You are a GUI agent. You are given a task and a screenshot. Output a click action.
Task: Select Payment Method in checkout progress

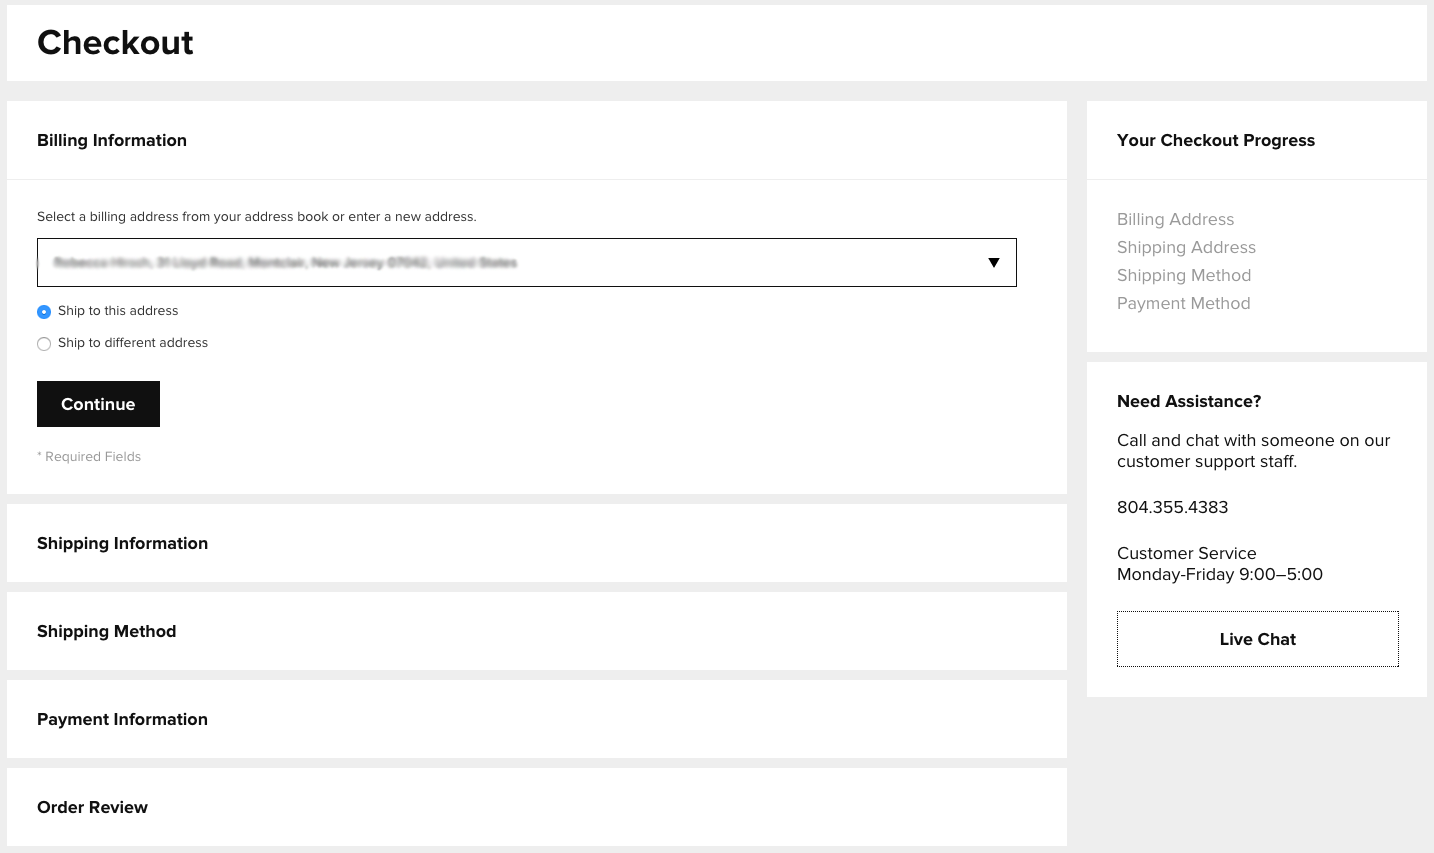click(x=1183, y=303)
